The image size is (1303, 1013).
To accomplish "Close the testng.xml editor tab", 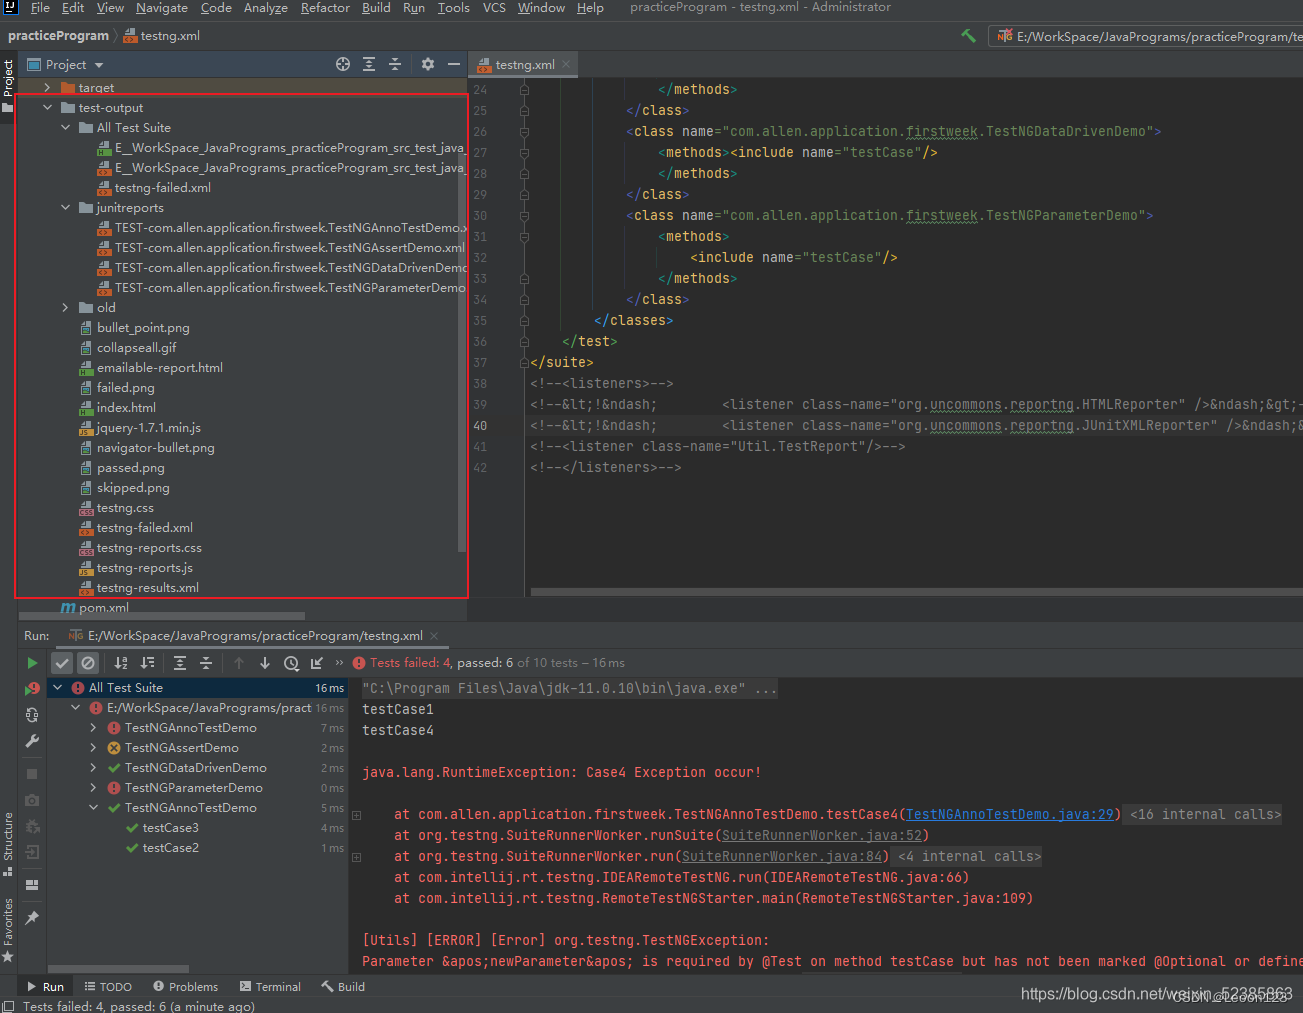I will 566,64.
